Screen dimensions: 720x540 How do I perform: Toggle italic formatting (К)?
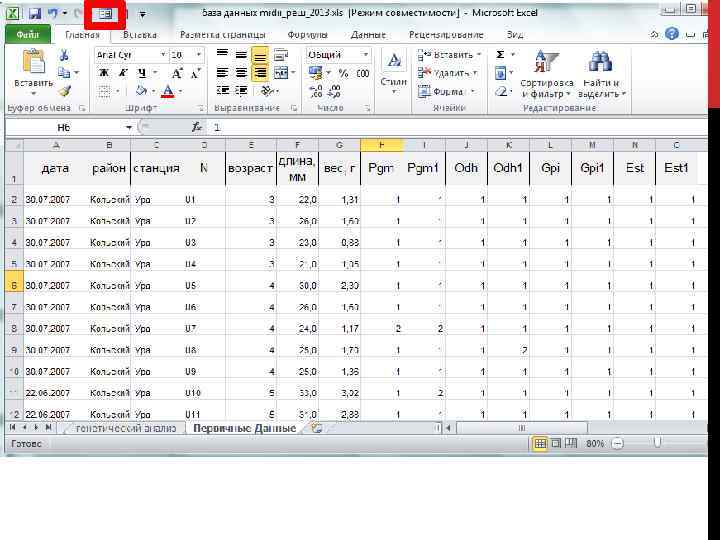click(x=123, y=73)
